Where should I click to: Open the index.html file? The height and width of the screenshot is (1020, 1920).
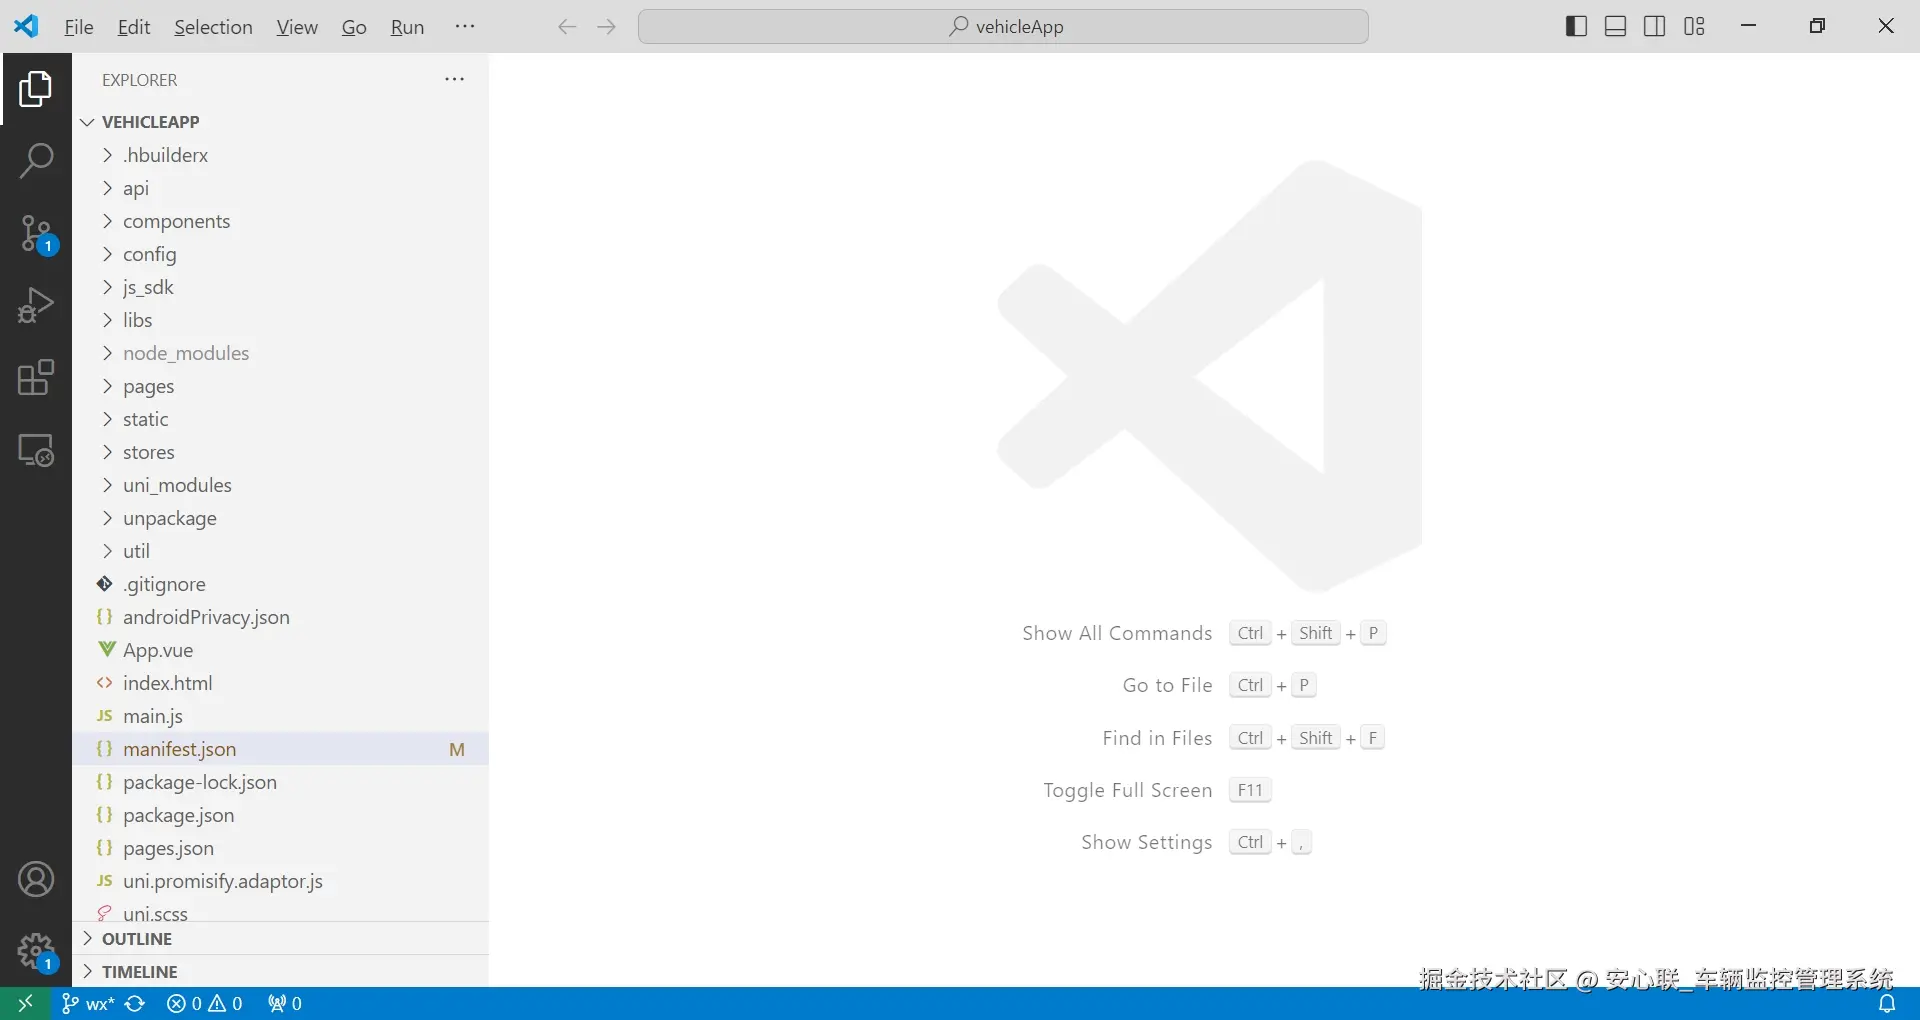280,683
